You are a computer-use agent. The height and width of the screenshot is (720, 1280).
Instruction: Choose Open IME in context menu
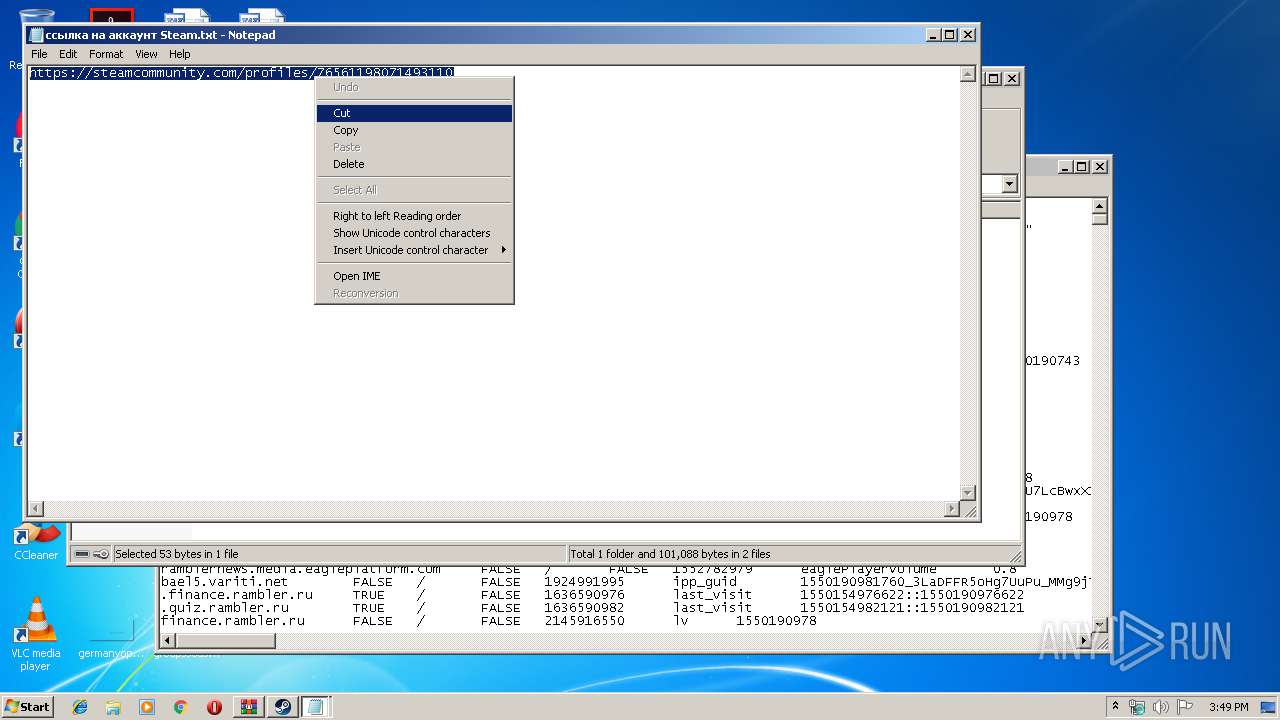point(414,276)
